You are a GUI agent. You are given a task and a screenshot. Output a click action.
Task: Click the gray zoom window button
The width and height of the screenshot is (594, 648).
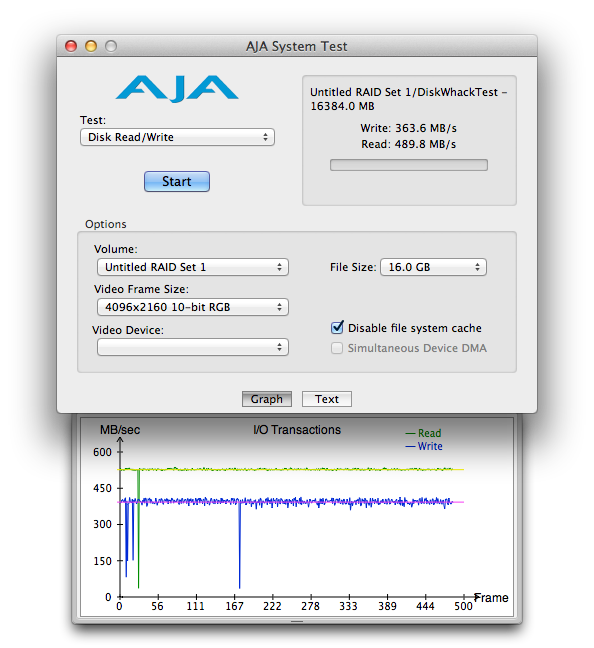pyautogui.click(x=111, y=46)
